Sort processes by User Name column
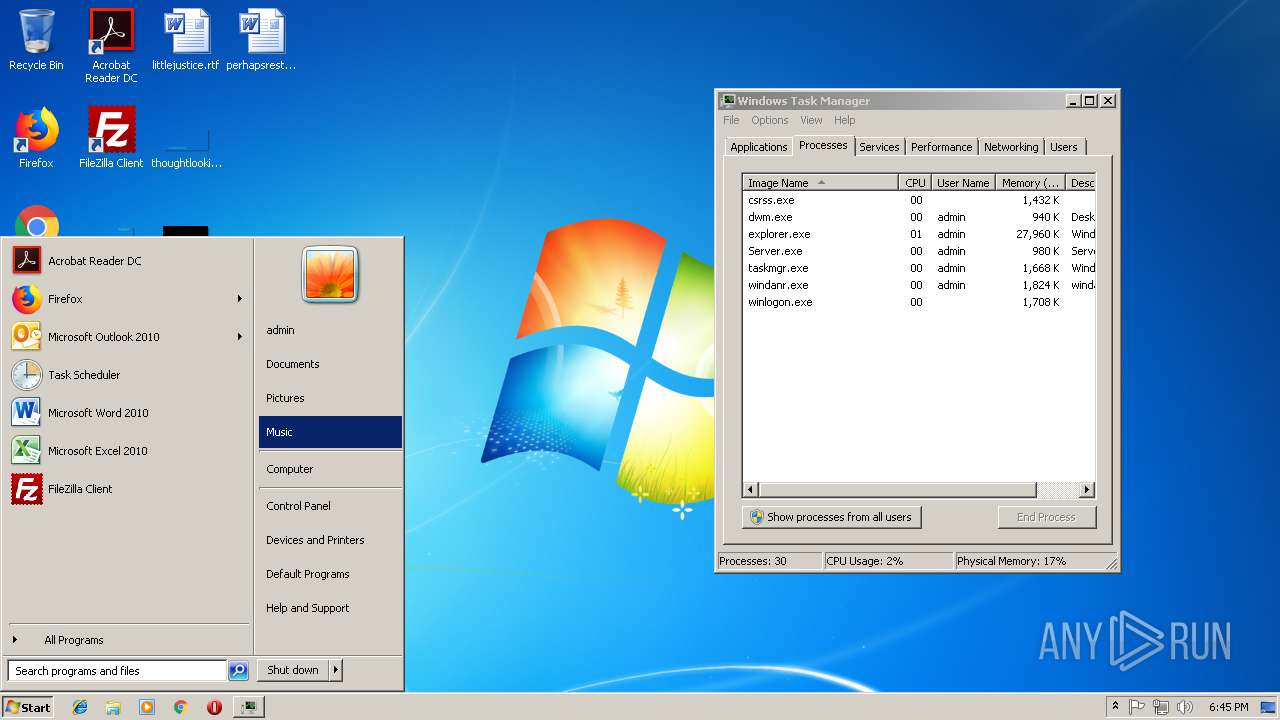1280x720 pixels. (963, 183)
